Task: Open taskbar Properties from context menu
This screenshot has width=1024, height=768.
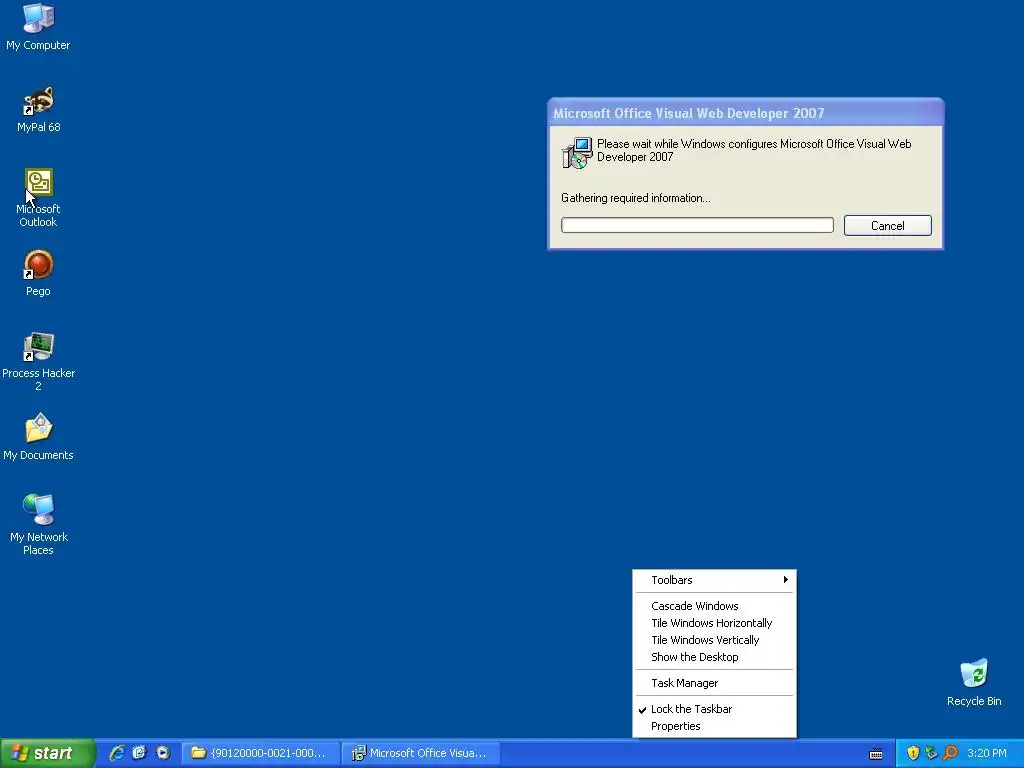Action: (x=714, y=726)
